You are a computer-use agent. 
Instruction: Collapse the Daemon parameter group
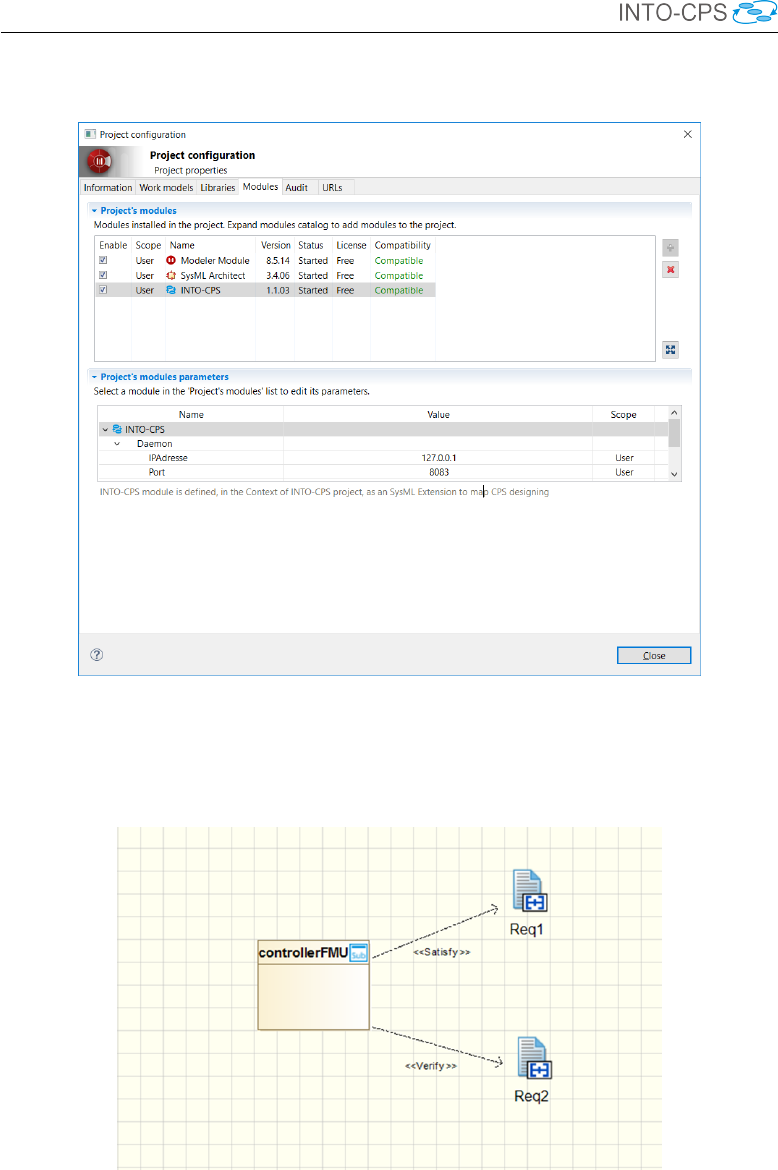coord(117,444)
